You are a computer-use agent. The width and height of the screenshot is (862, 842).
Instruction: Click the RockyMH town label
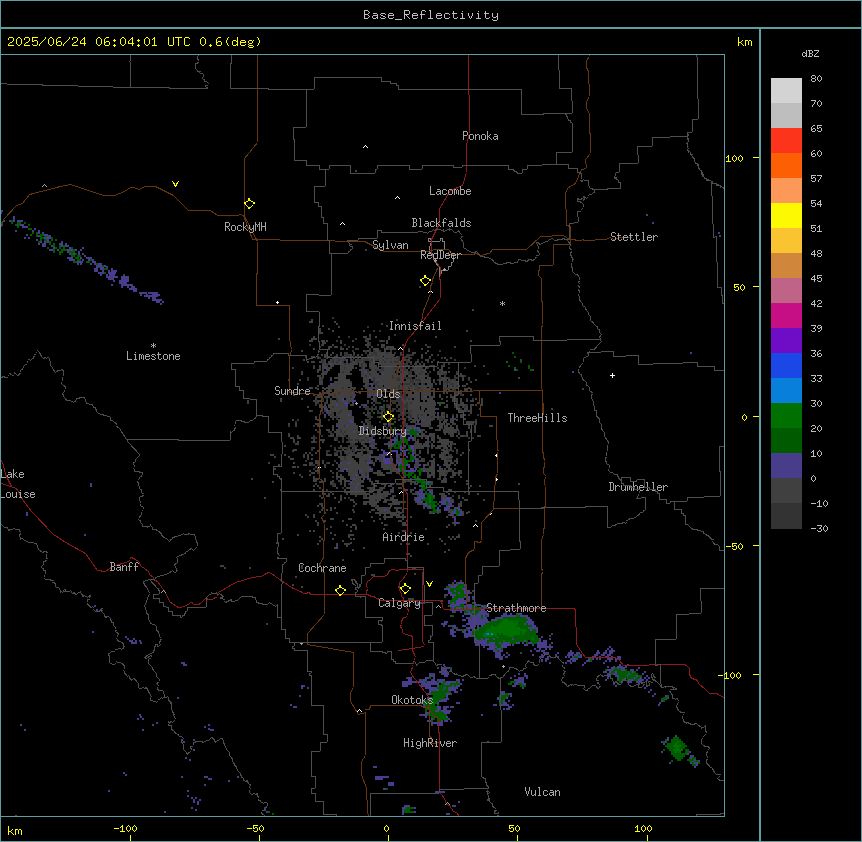[245, 227]
